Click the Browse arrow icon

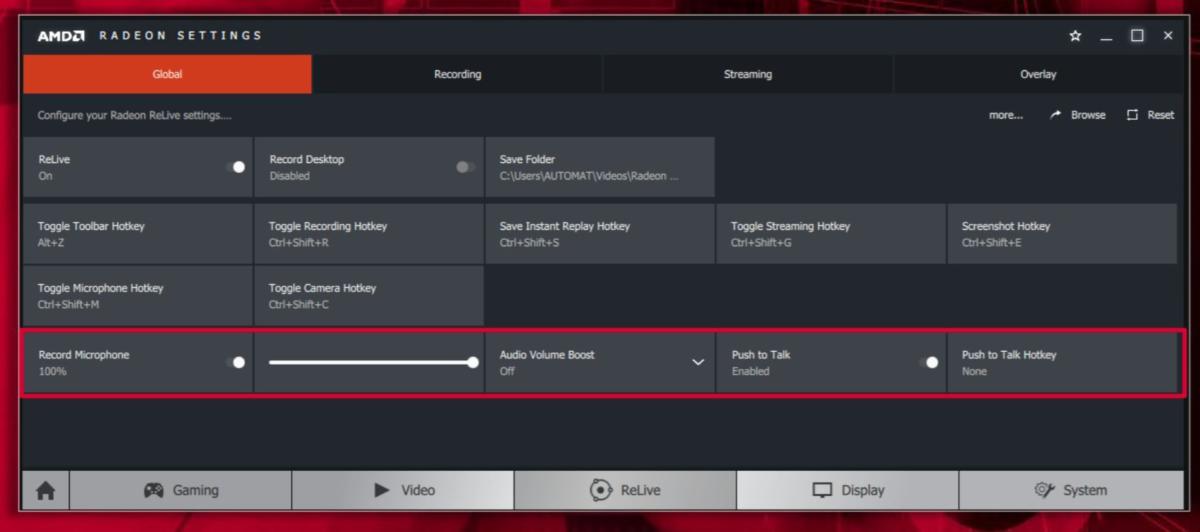tap(1055, 115)
